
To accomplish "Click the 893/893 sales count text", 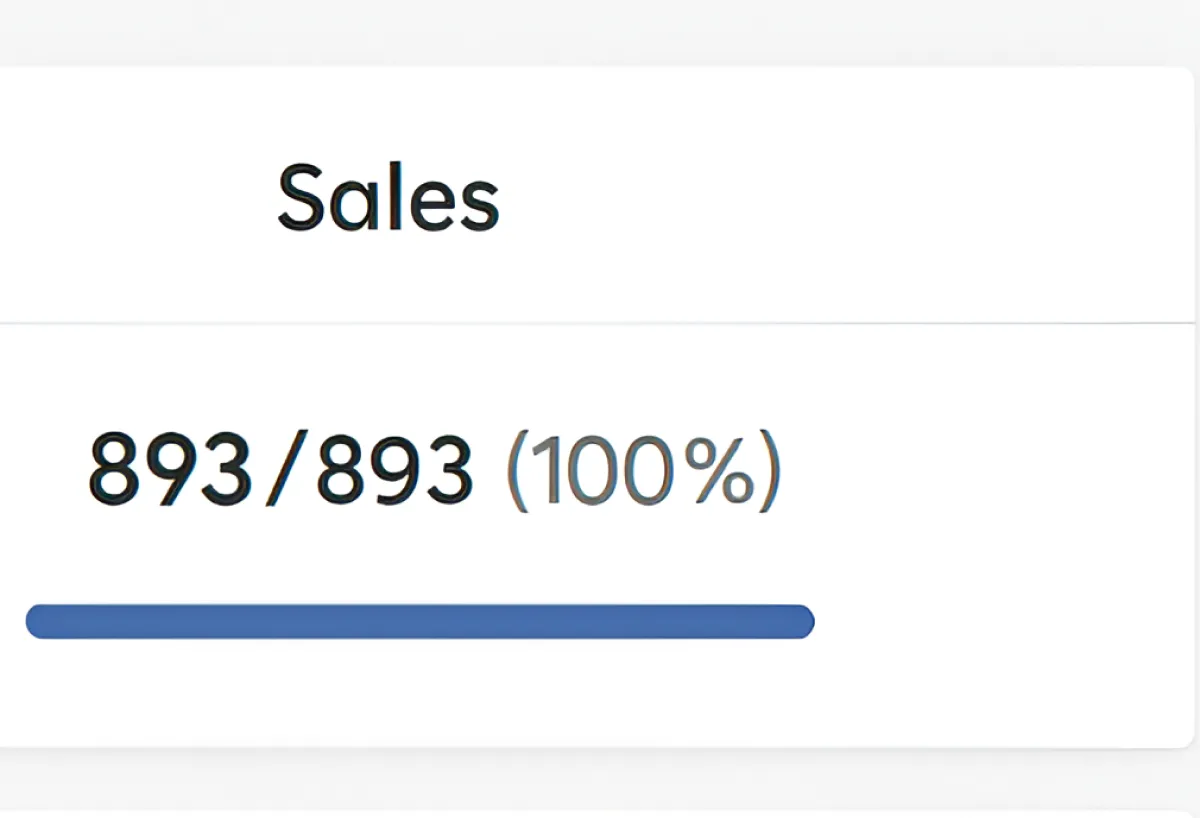I will pyautogui.click(x=280, y=470).
